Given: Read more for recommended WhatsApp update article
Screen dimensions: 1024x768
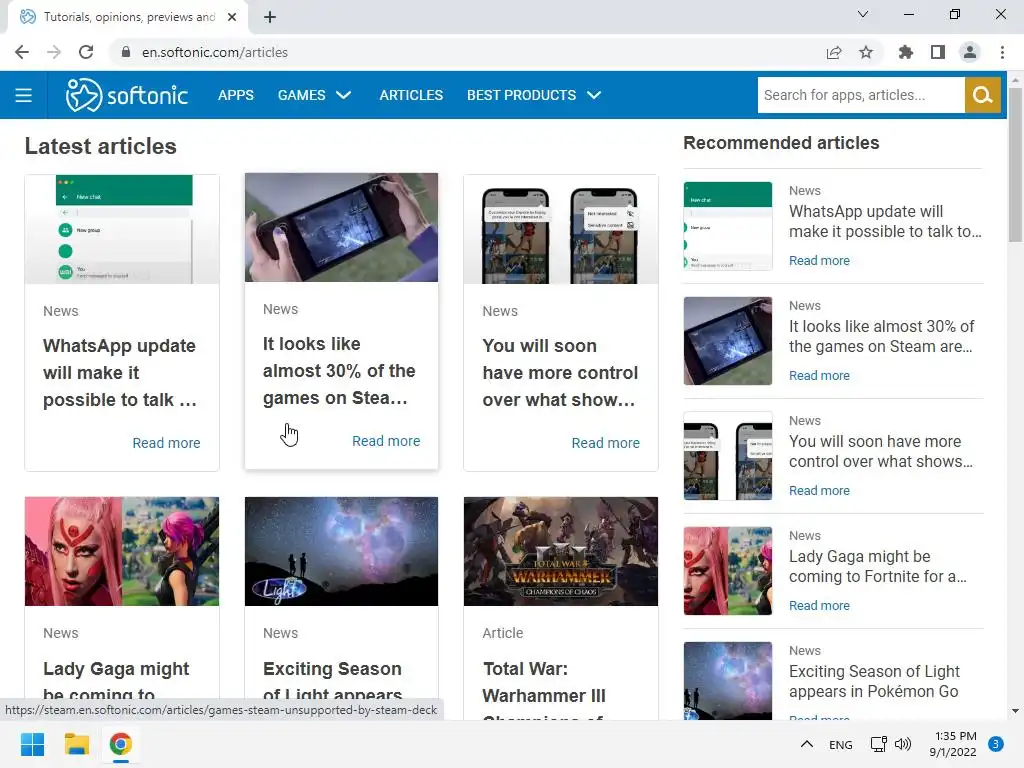Looking at the screenshot, I should pyautogui.click(x=819, y=261).
